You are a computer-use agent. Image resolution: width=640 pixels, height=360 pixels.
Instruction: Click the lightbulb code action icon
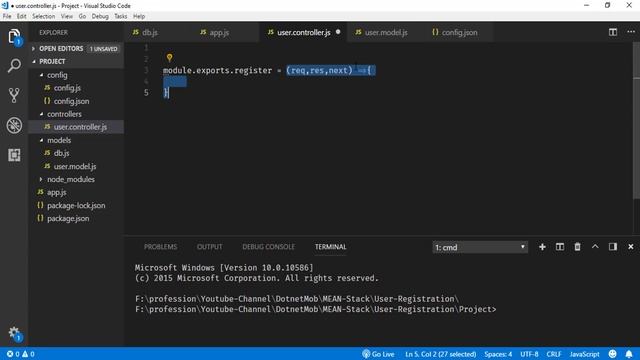tap(169, 58)
